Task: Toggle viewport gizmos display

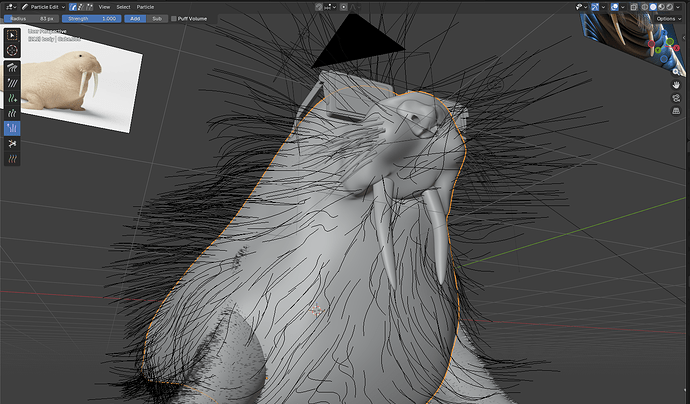Action: pyautogui.click(x=595, y=7)
